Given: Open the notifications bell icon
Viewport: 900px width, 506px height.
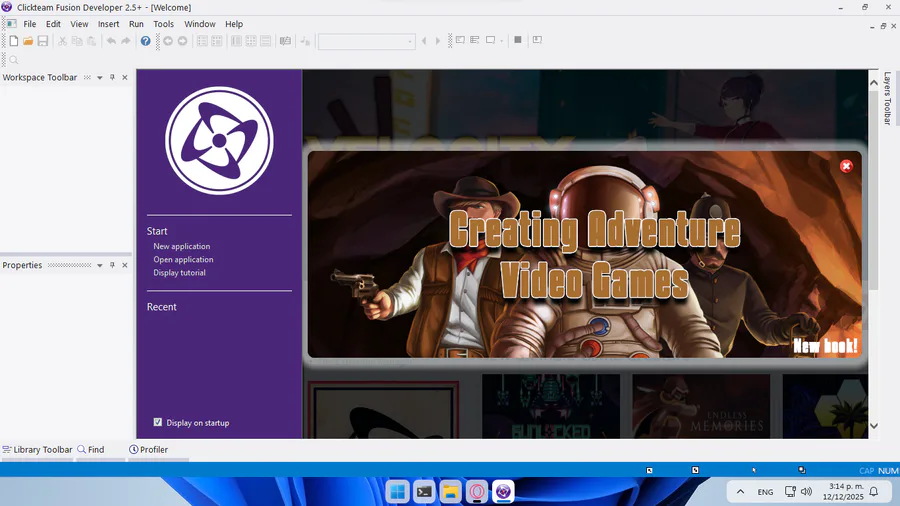Looking at the screenshot, I should pyautogui.click(x=874, y=492).
